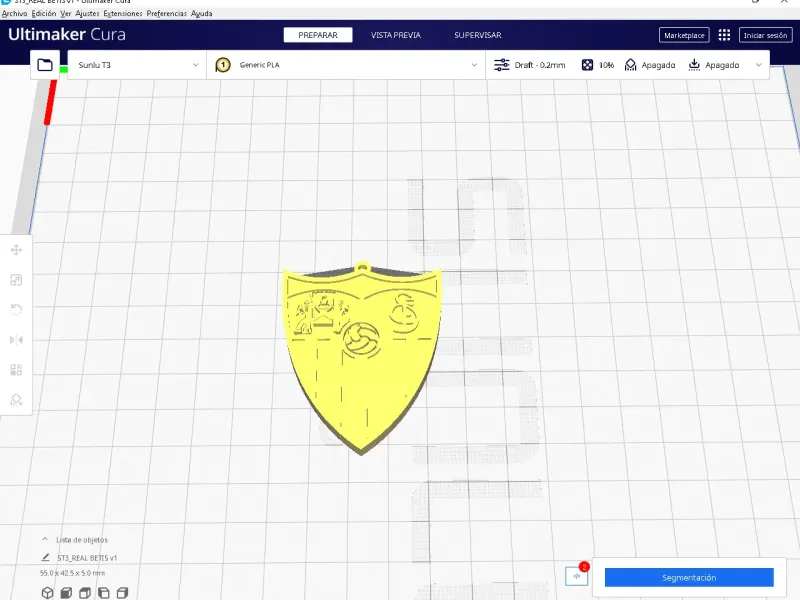Click the print settings sliders icon
800x600 pixels.
point(502,65)
